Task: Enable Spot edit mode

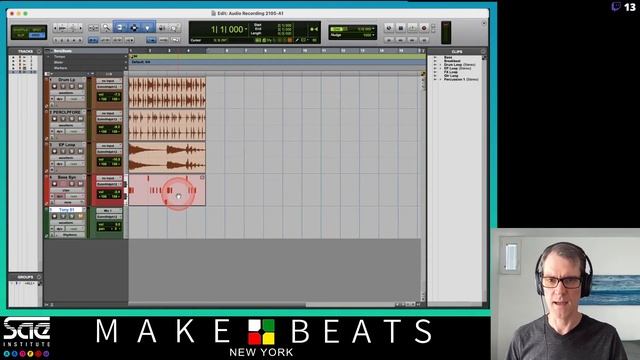Action: [38, 30]
